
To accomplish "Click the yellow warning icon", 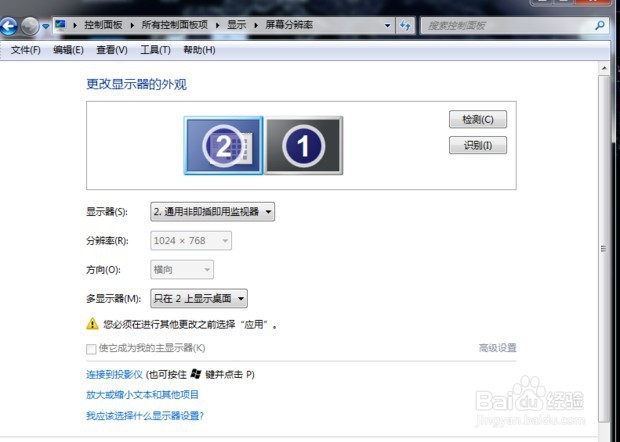I will (92, 324).
